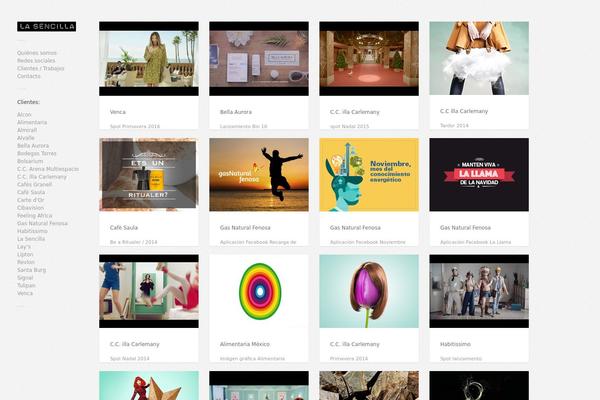Open C.C. Arena Multiespacio client link
The image size is (600, 400).
tap(48, 169)
